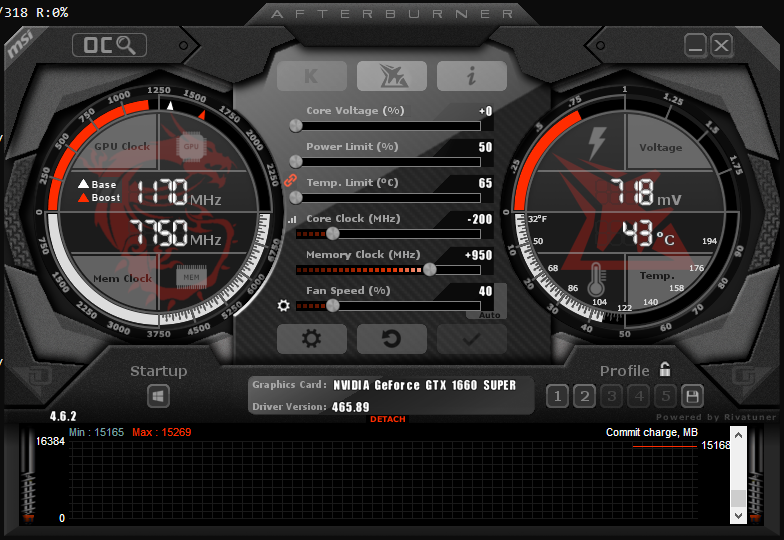The image size is (784, 540).
Task: Click the thermometer temperature icon
Action: pos(596,280)
